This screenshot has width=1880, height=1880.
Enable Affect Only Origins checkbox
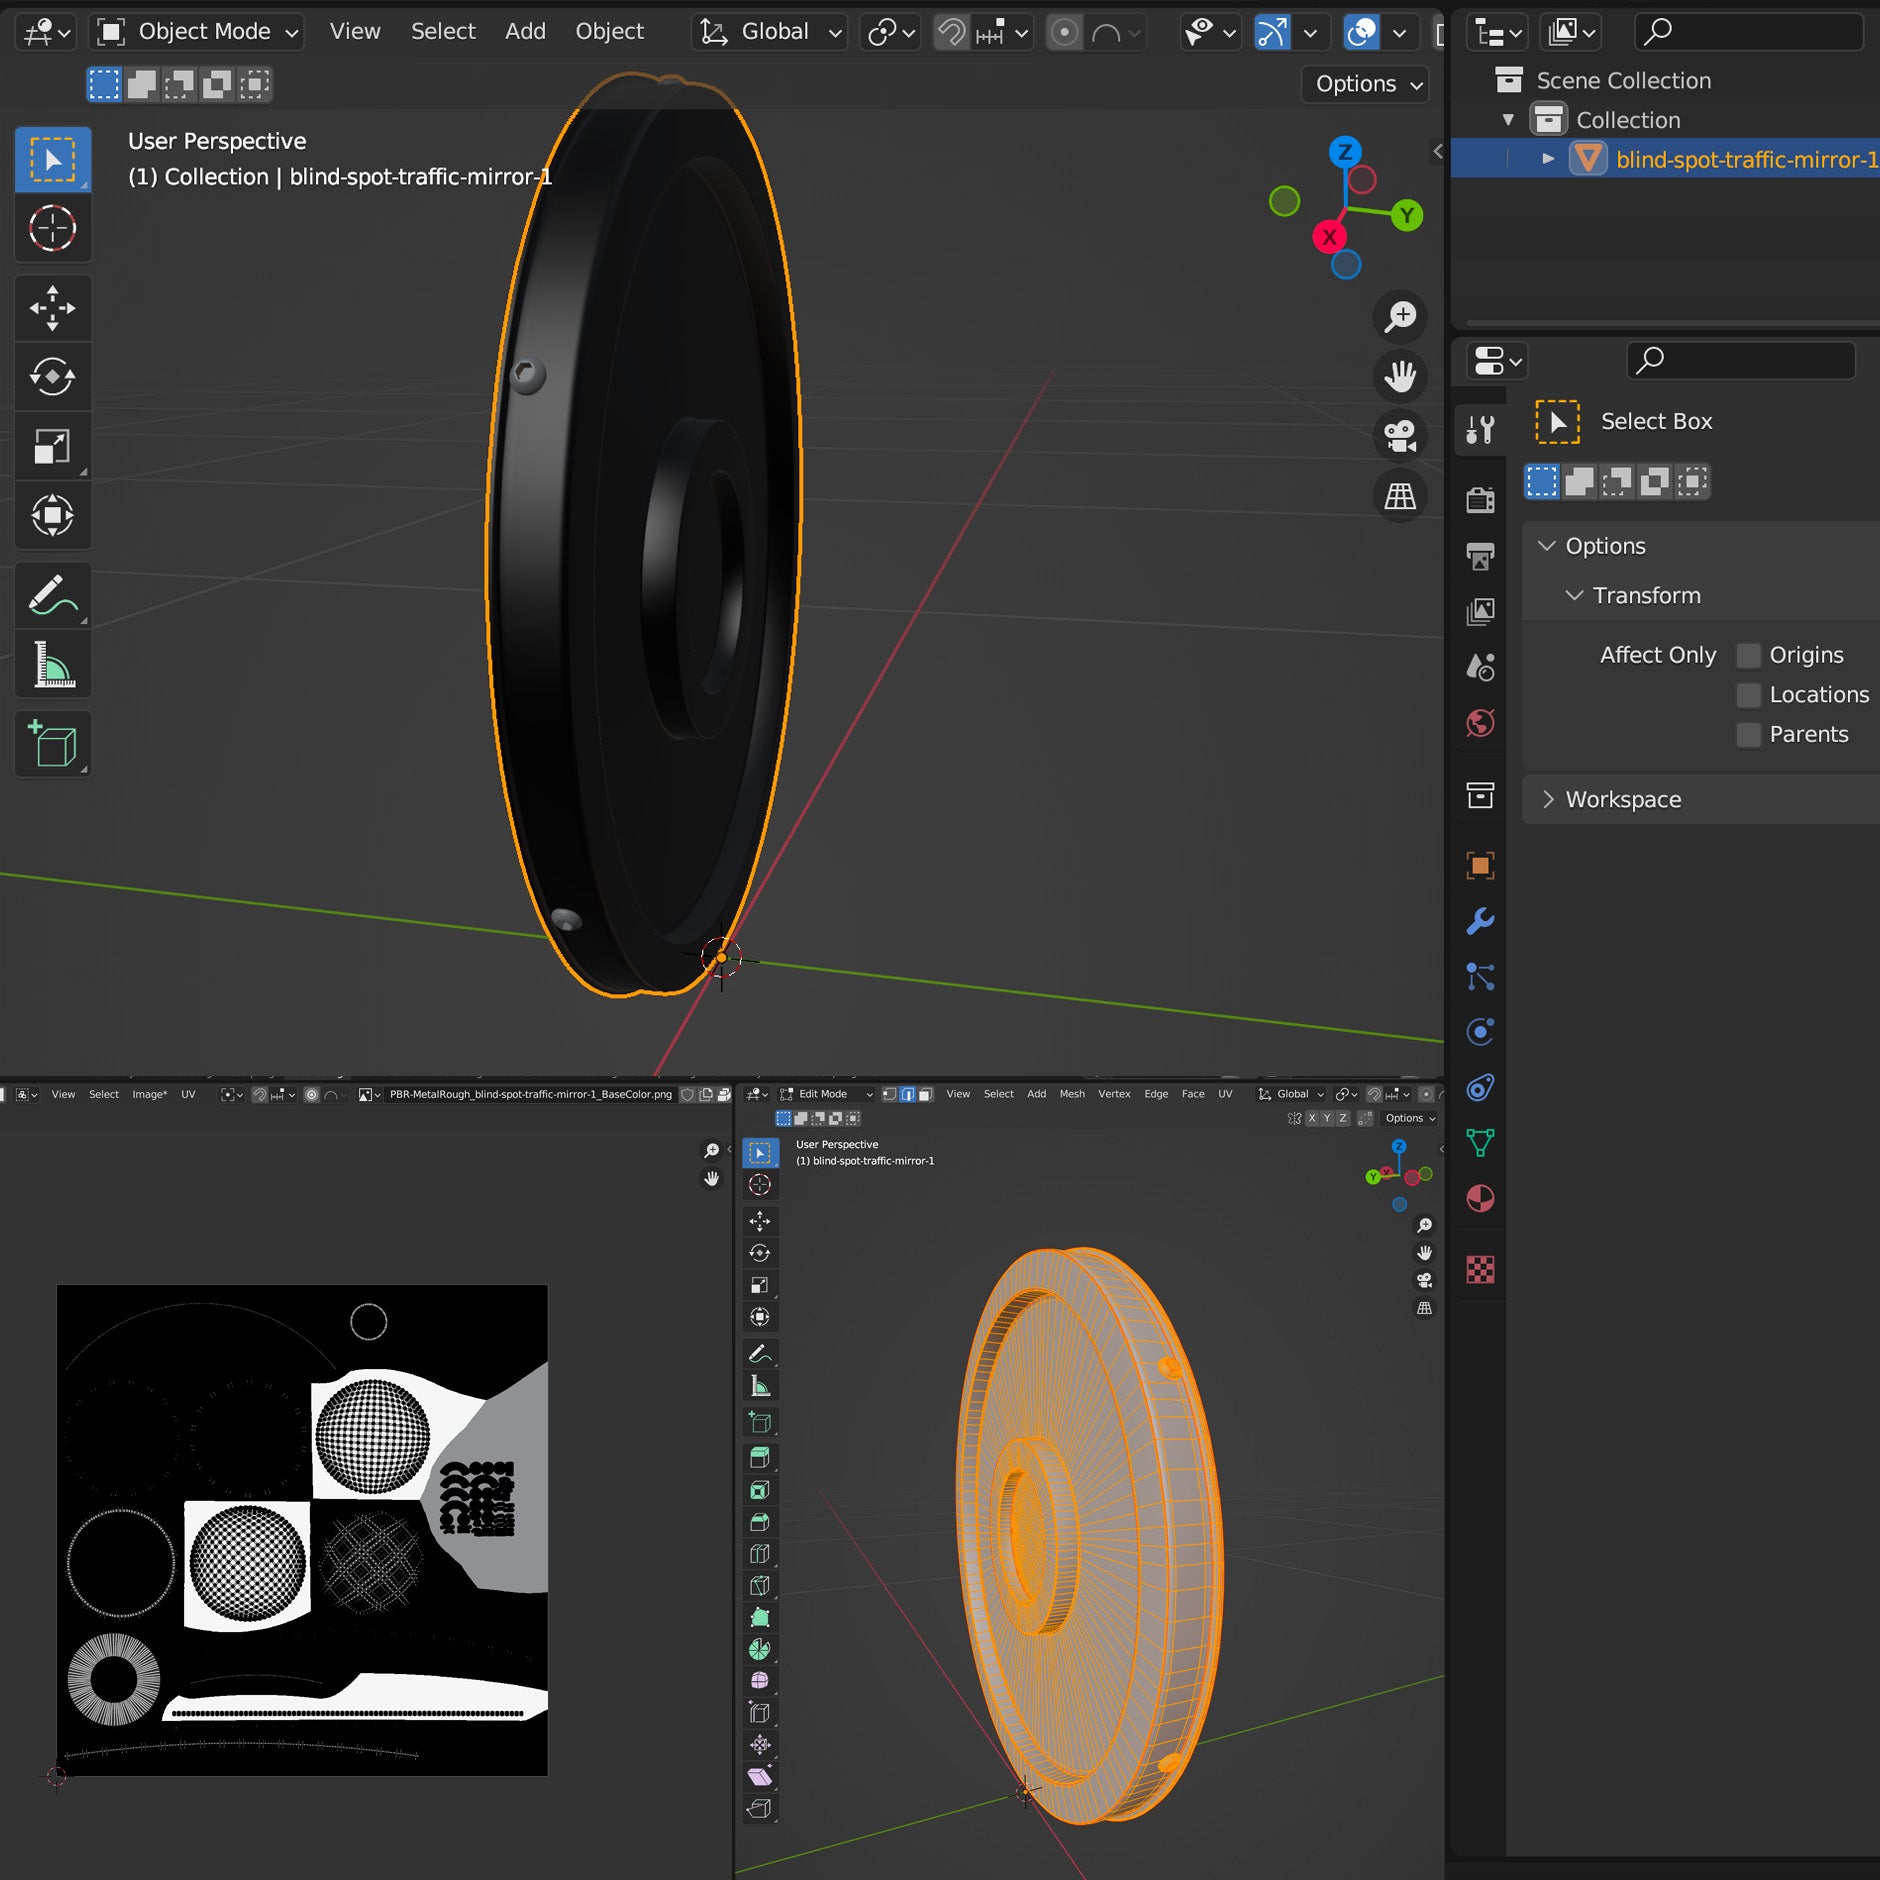pyautogui.click(x=1748, y=655)
